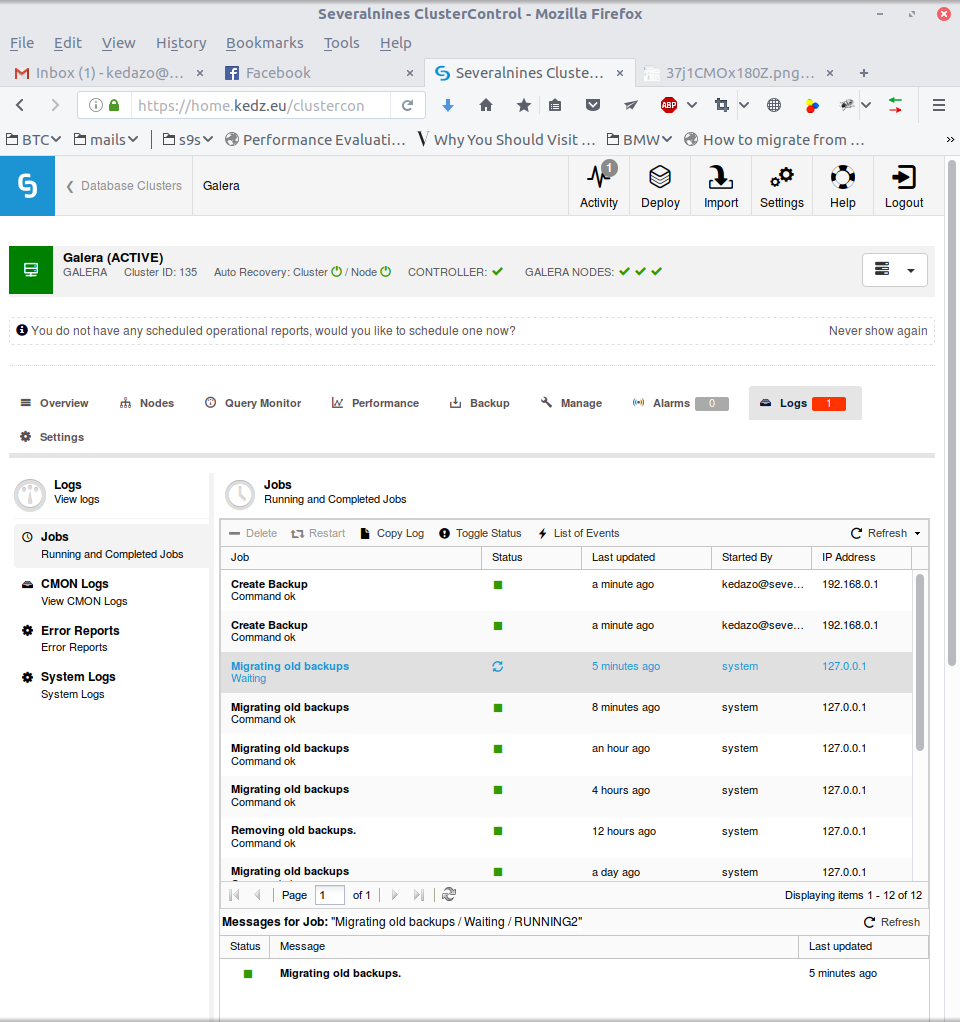
Task: Expand the BMW bookmarks folder
Action: (639, 139)
